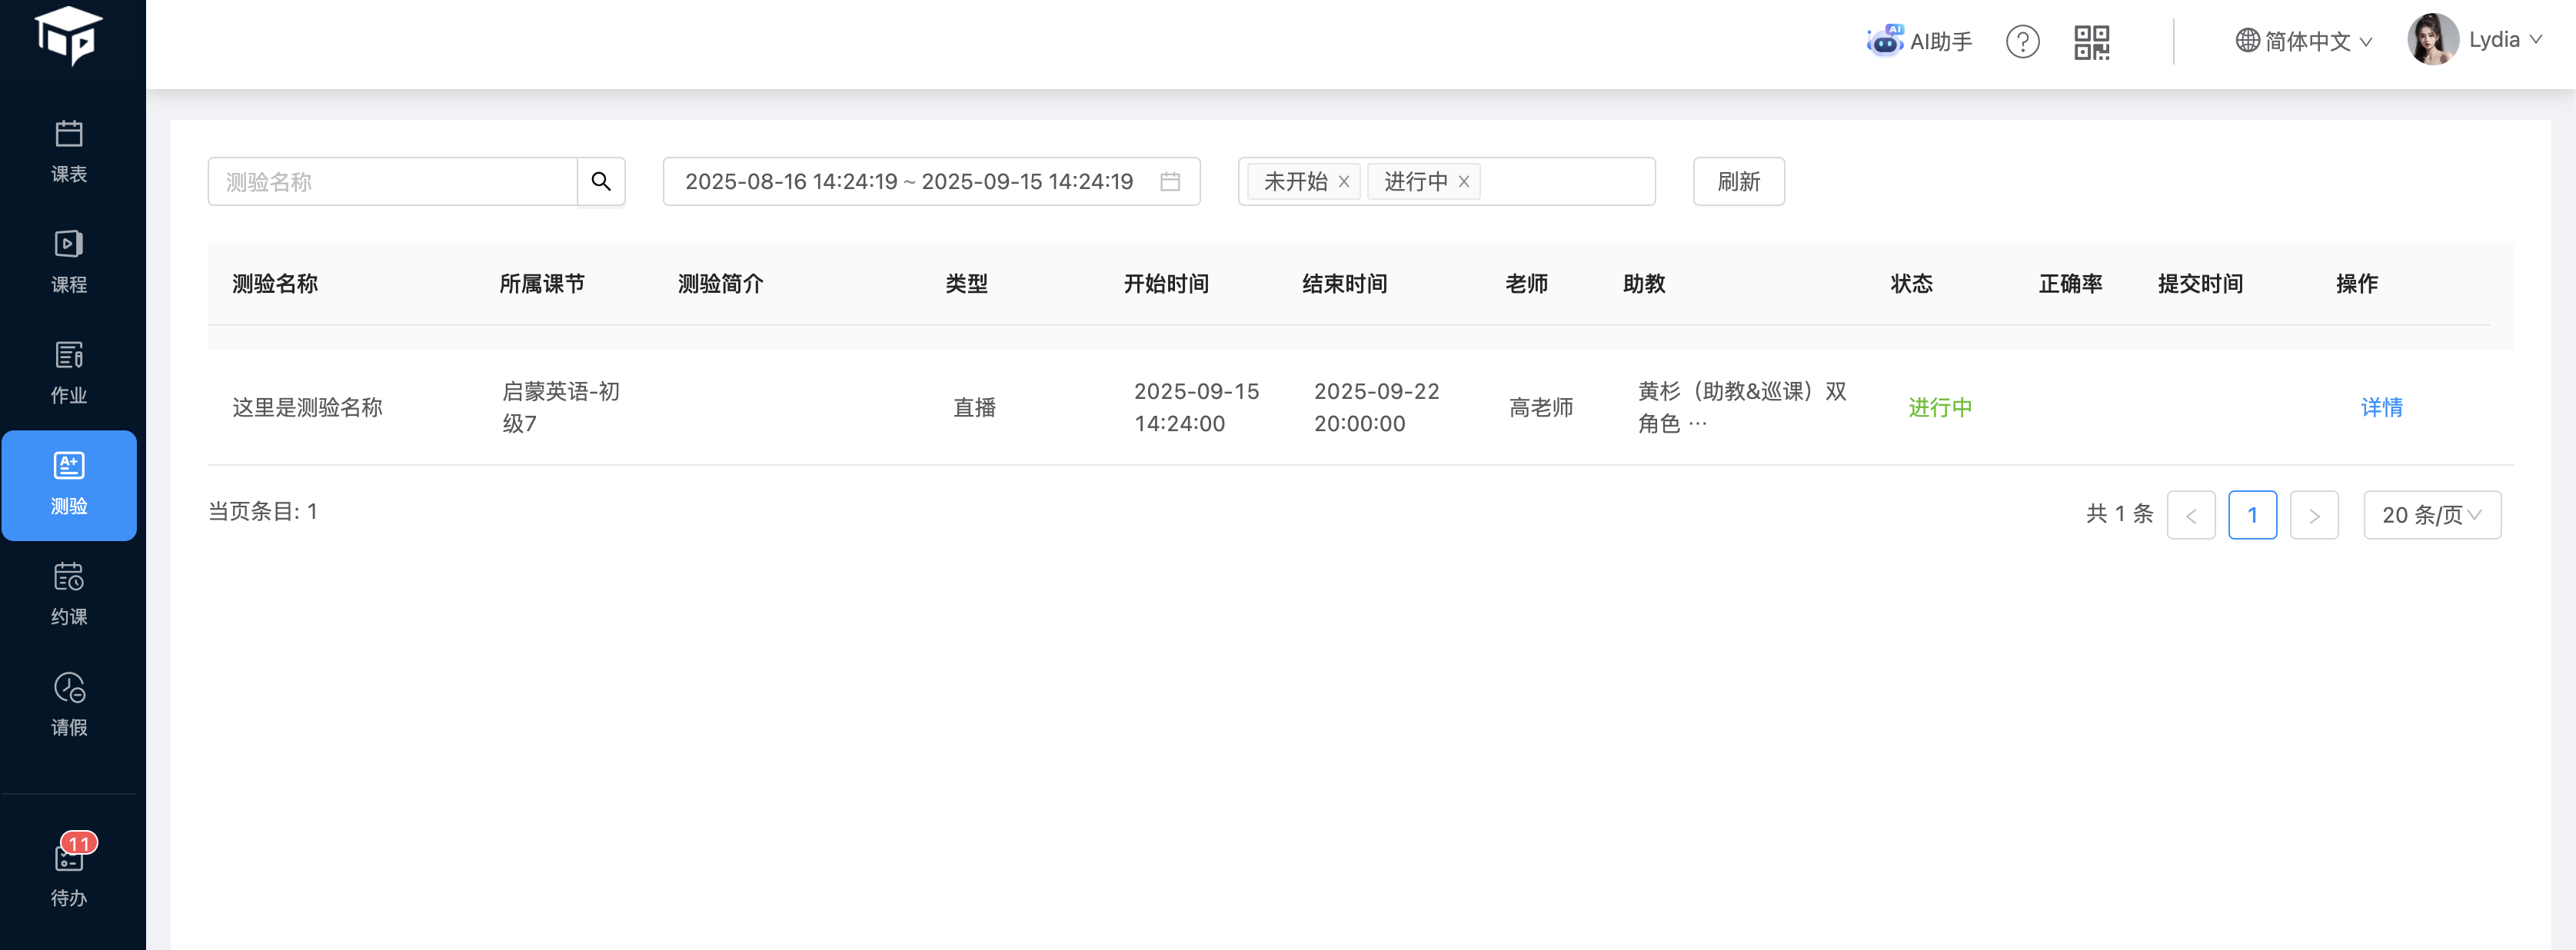Open the date range calendar picker
The width and height of the screenshot is (2576, 950).
1169,181
